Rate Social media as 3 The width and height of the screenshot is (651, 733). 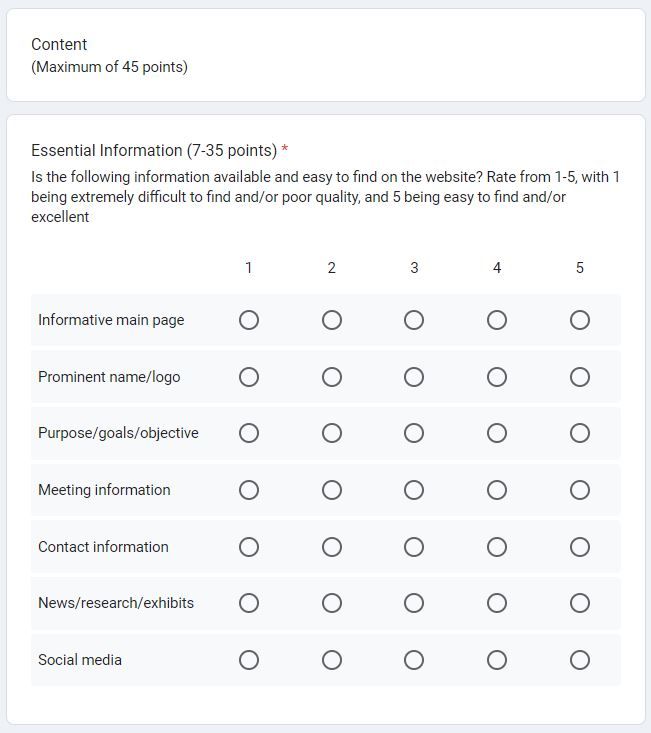click(414, 660)
